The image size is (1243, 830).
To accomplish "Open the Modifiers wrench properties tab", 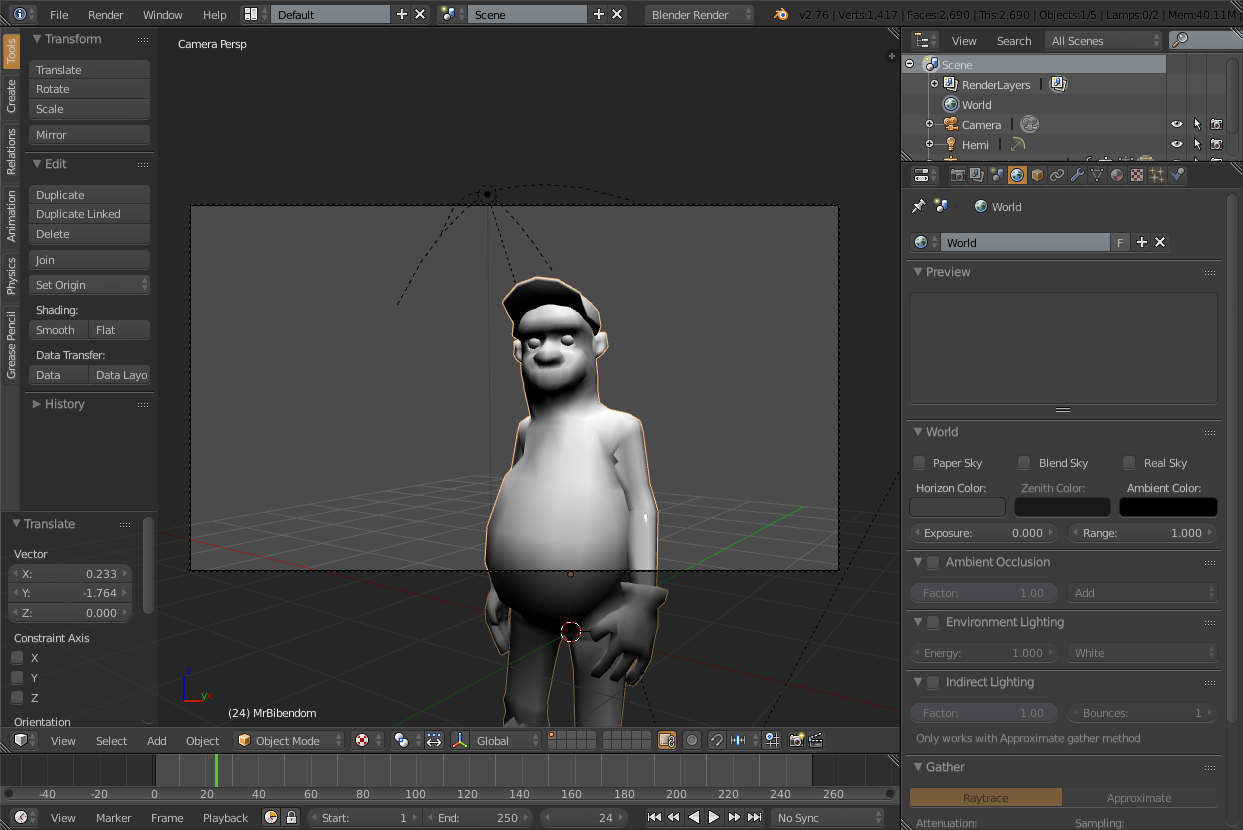I will (x=1077, y=175).
